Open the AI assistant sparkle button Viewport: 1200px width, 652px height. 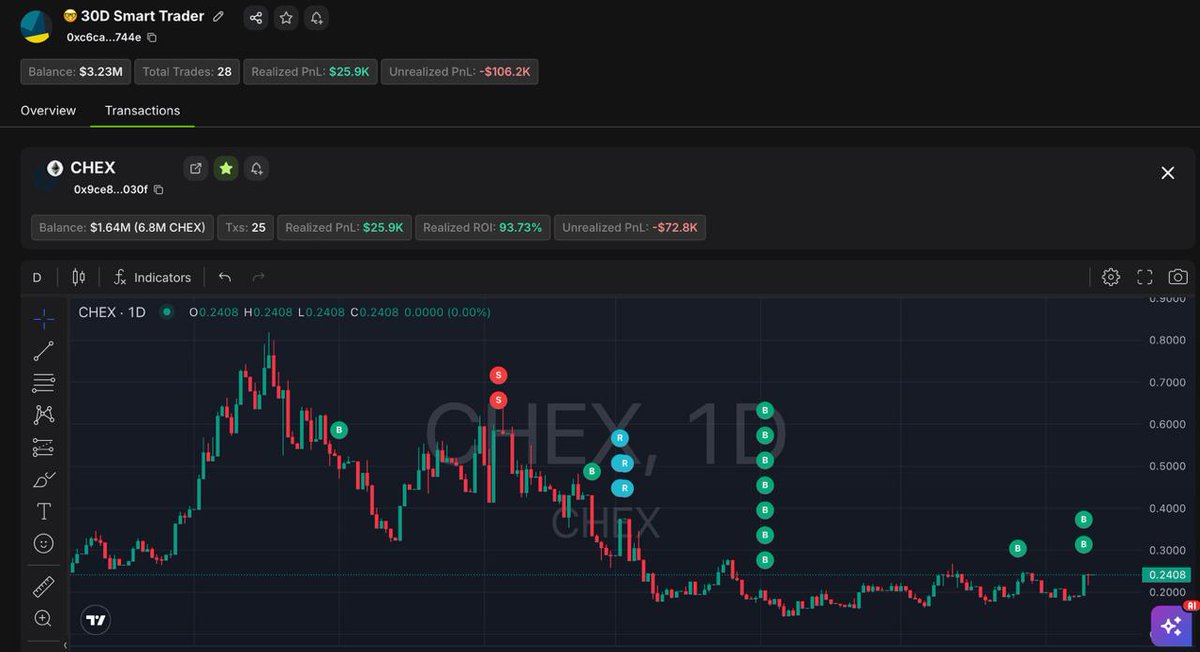click(1171, 626)
